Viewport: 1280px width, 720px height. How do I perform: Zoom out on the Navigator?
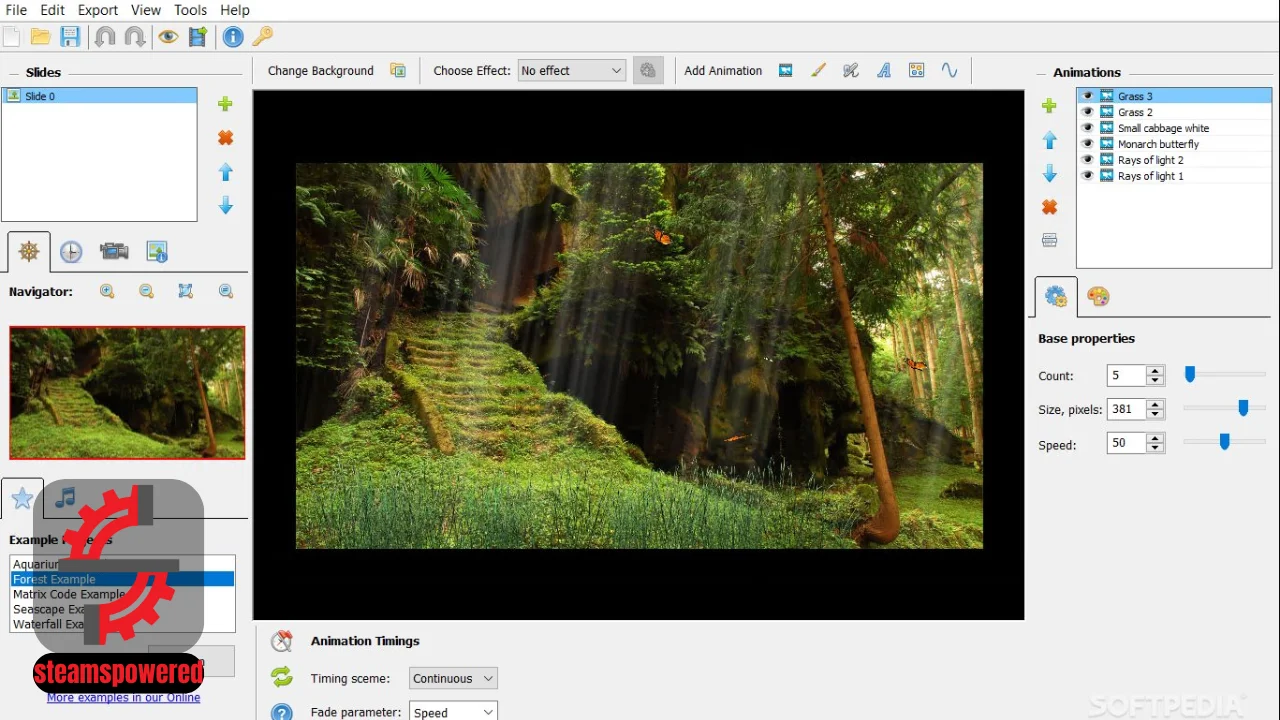point(146,291)
